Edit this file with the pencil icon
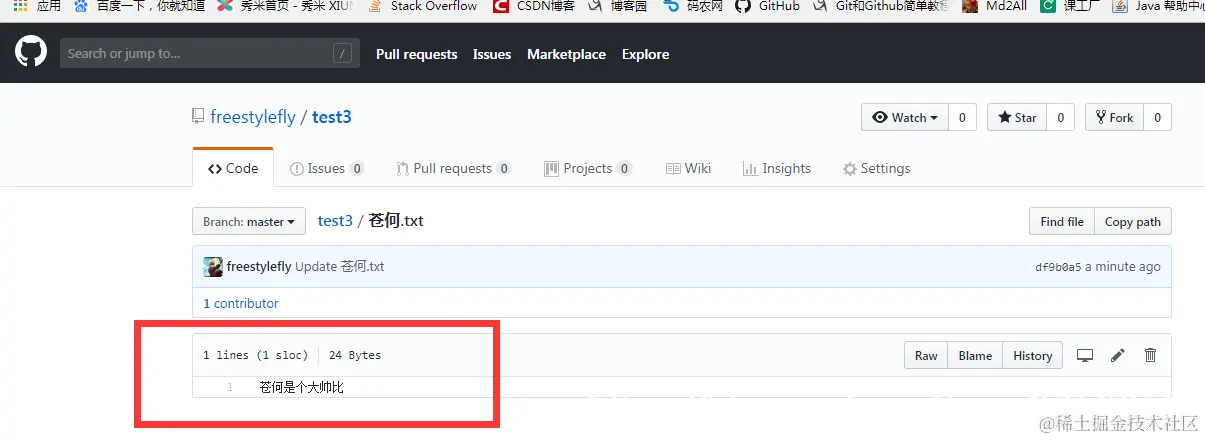Image resolution: width=1205 pixels, height=440 pixels. pos(1118,355)
